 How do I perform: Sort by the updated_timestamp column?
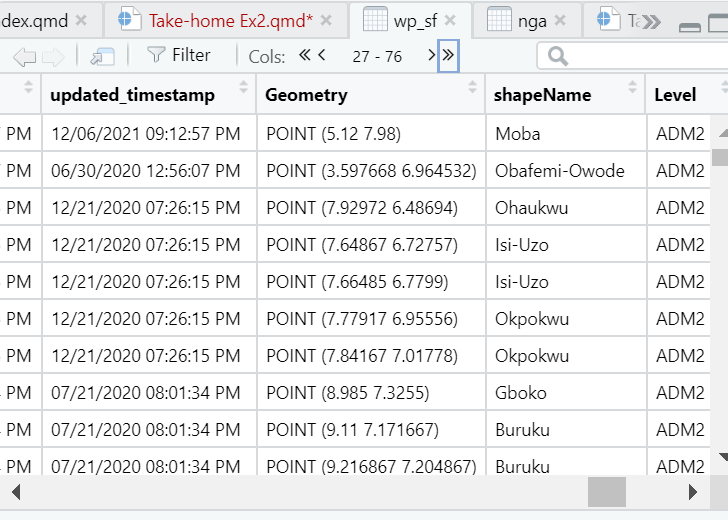point(244,89)
